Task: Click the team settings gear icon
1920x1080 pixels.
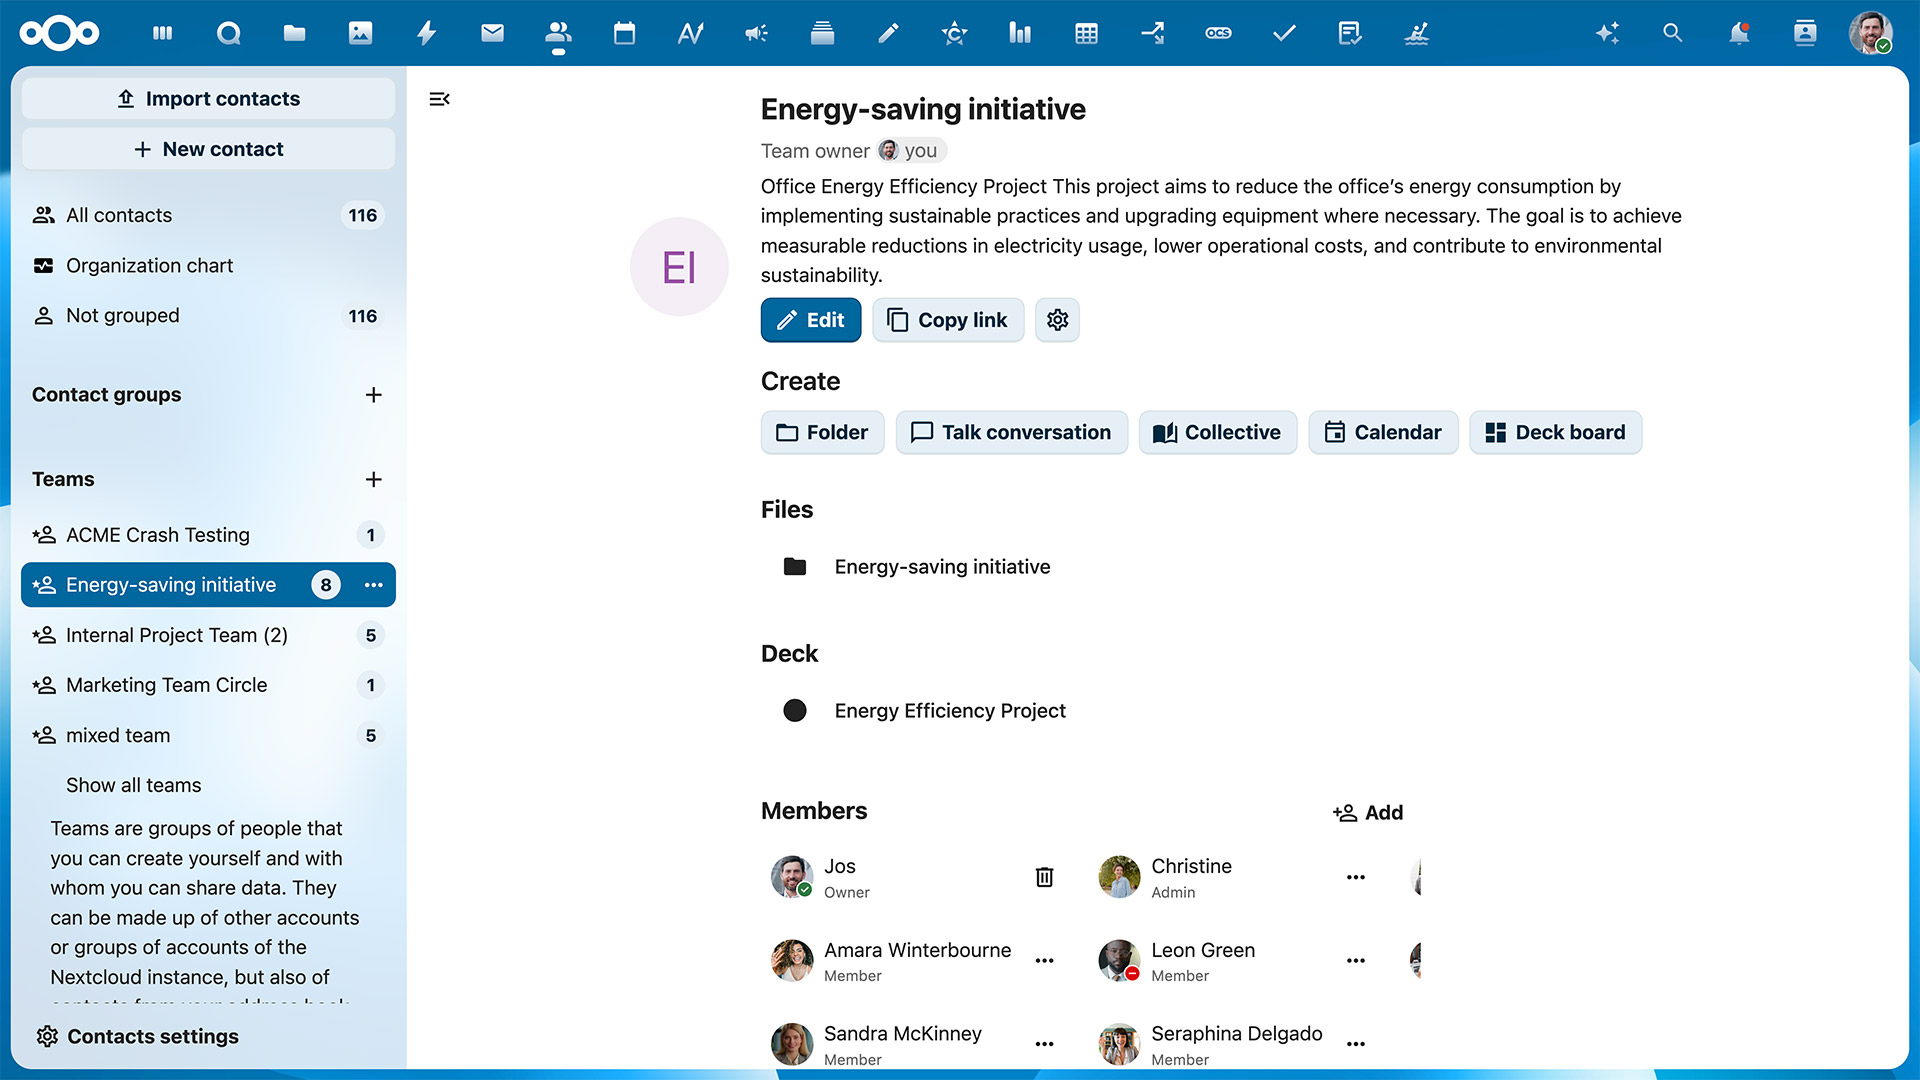Action: (x=1057, y=320)
